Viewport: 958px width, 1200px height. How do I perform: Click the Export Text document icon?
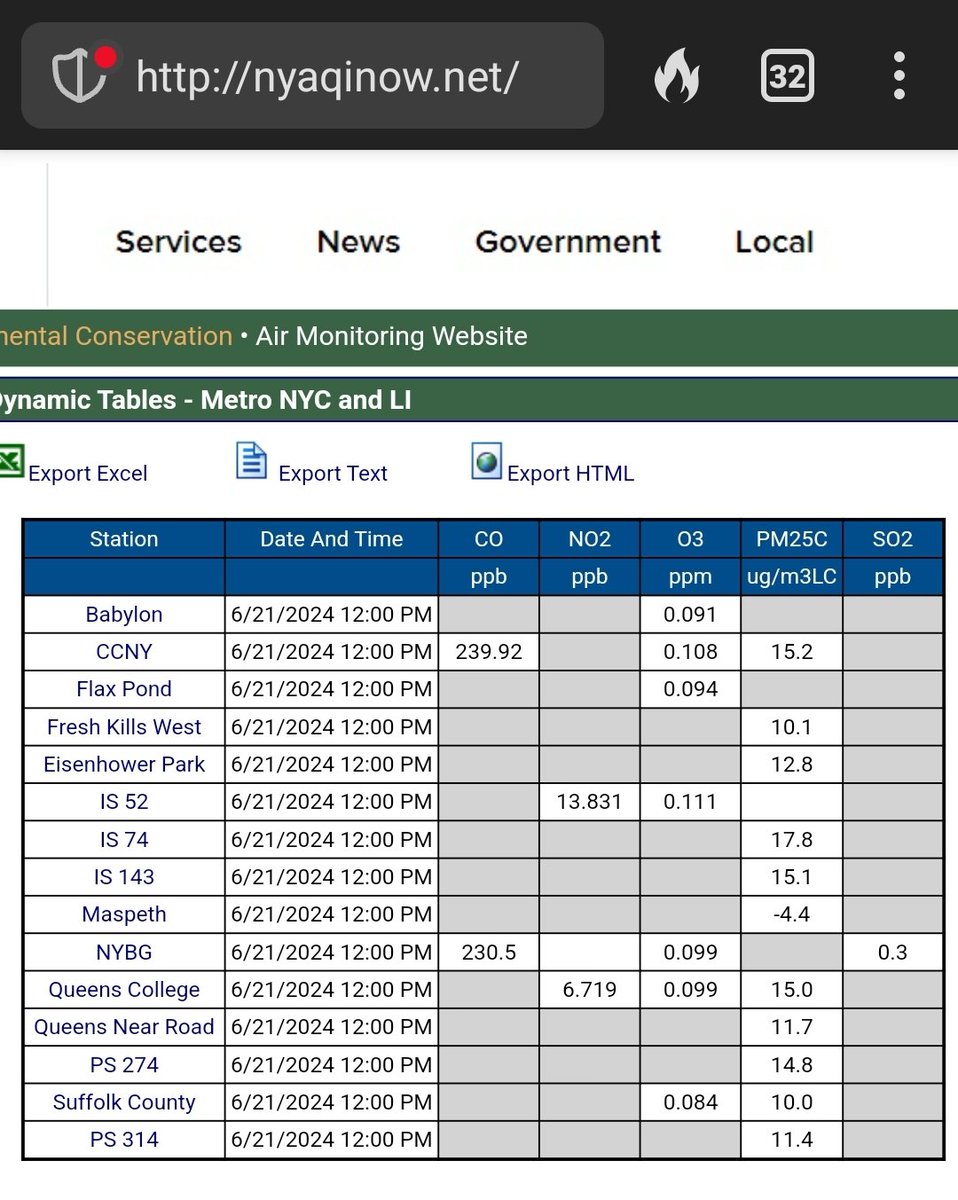pyautogui.click(x=251, y=461)
